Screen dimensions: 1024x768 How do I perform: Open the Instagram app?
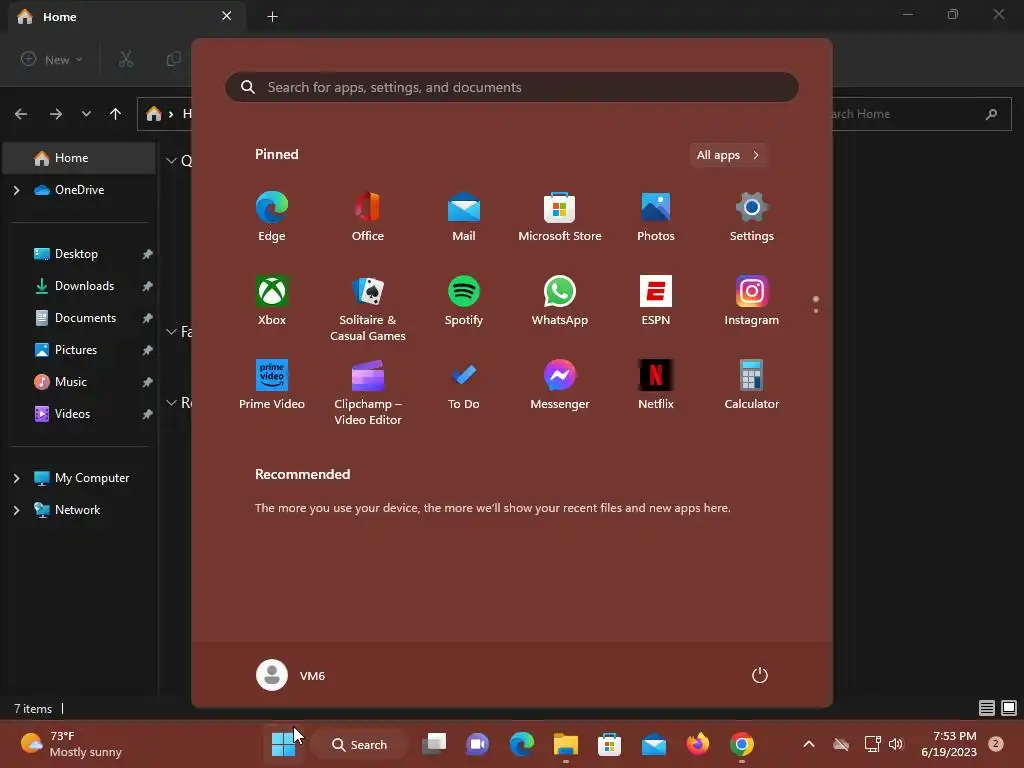(752, 300)
